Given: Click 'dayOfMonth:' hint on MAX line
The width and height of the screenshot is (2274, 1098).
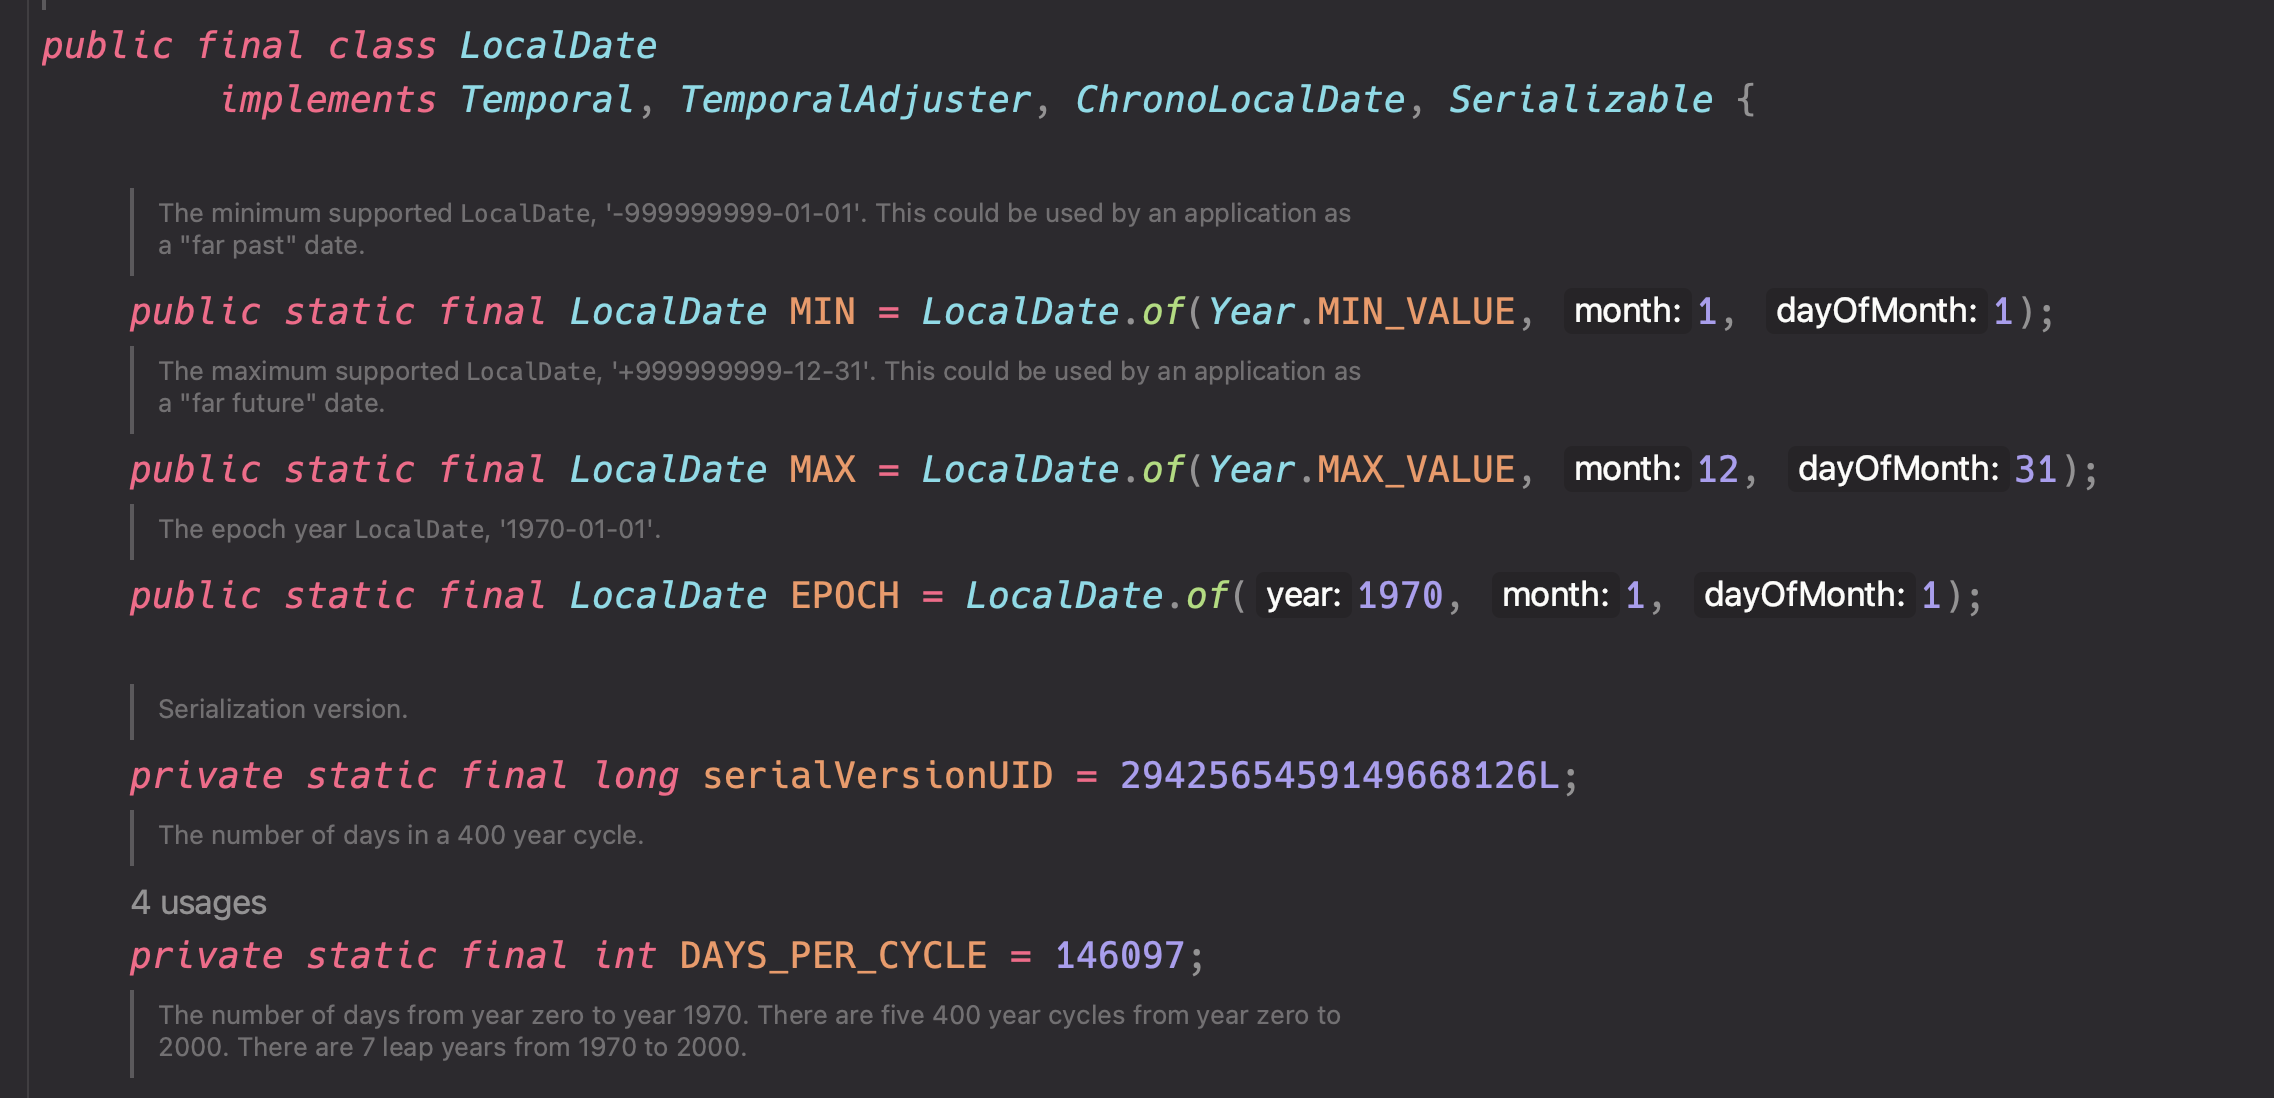Looking at the screenshot, I should click(x=1897, y=469).
